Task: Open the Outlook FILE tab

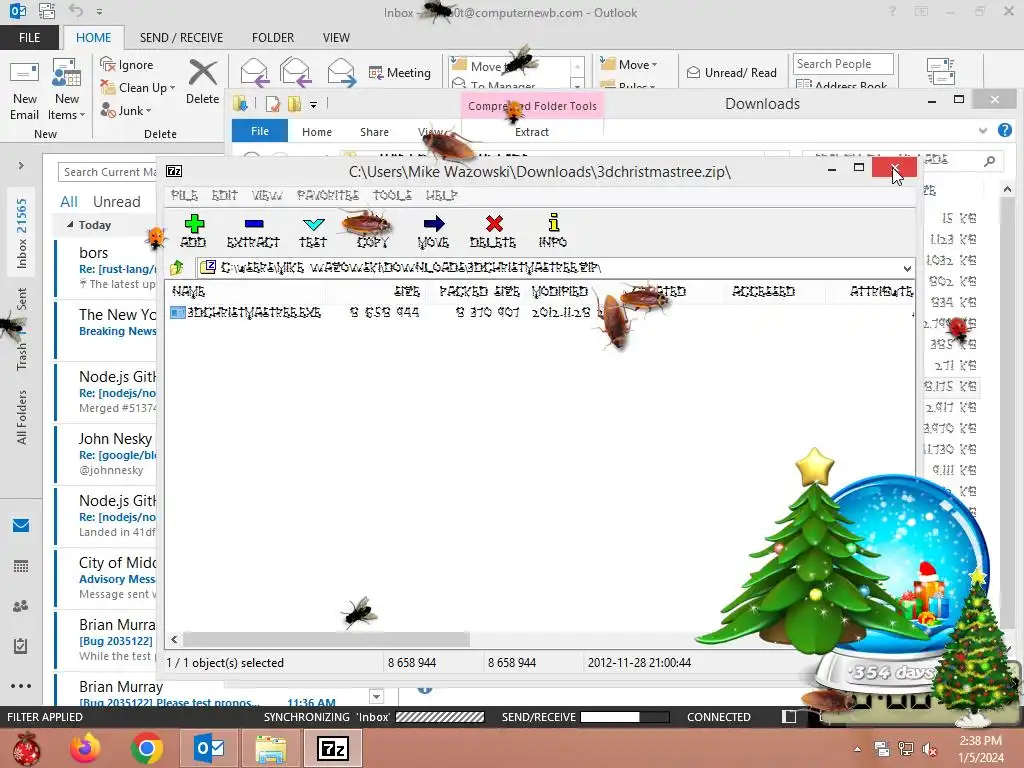Action: 29,37
